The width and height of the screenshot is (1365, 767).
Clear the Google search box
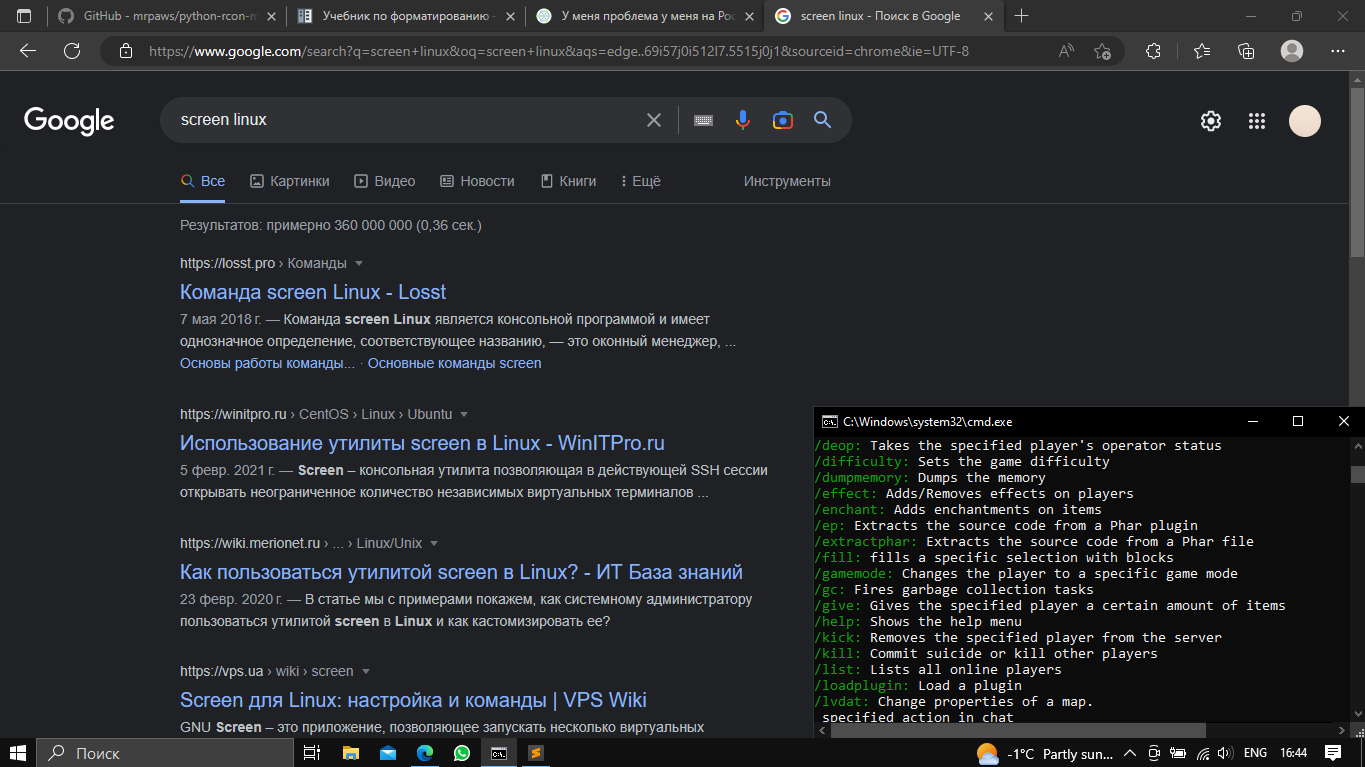coord(654,120)
